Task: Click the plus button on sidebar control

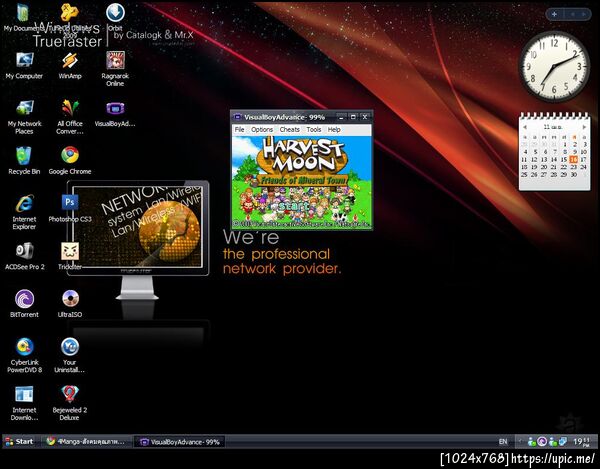Action: [554, 14]
